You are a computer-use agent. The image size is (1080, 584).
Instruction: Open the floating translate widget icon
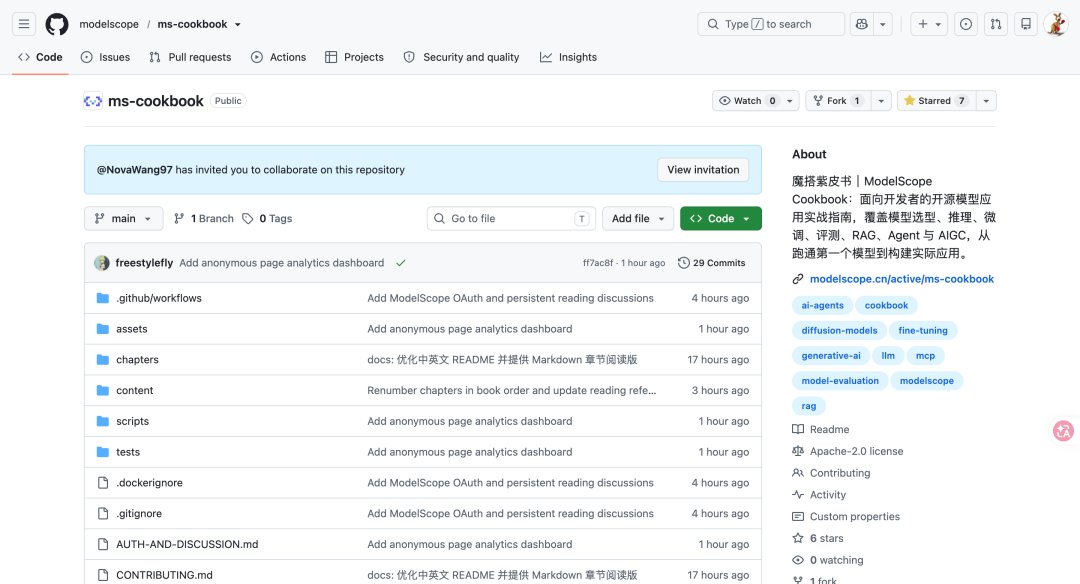click(x=1063, y=431)
